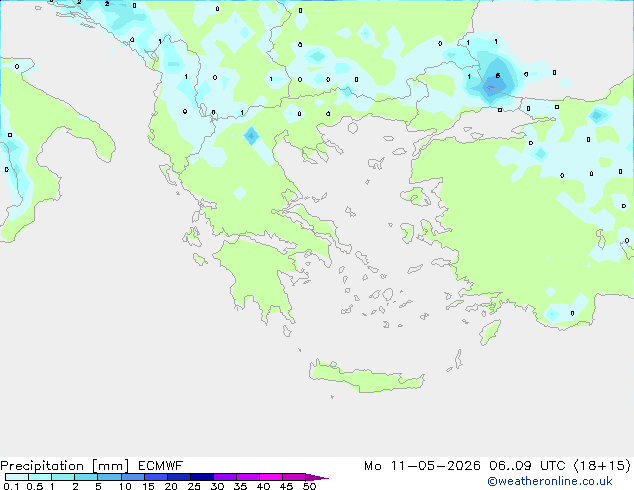This screenshot has width=634, height=490.
Task: Click the '06..09 UTC' time text
Action: click(527, 466)
